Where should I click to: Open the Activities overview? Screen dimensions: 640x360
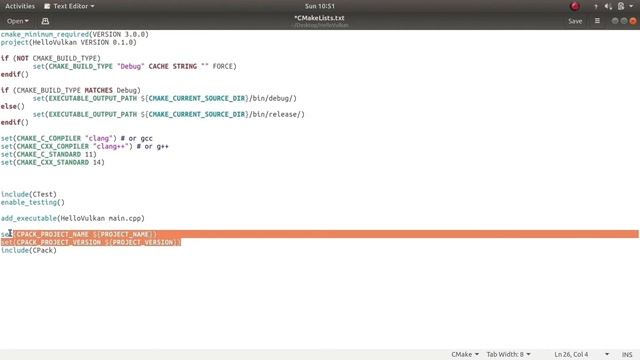point(20,6)
